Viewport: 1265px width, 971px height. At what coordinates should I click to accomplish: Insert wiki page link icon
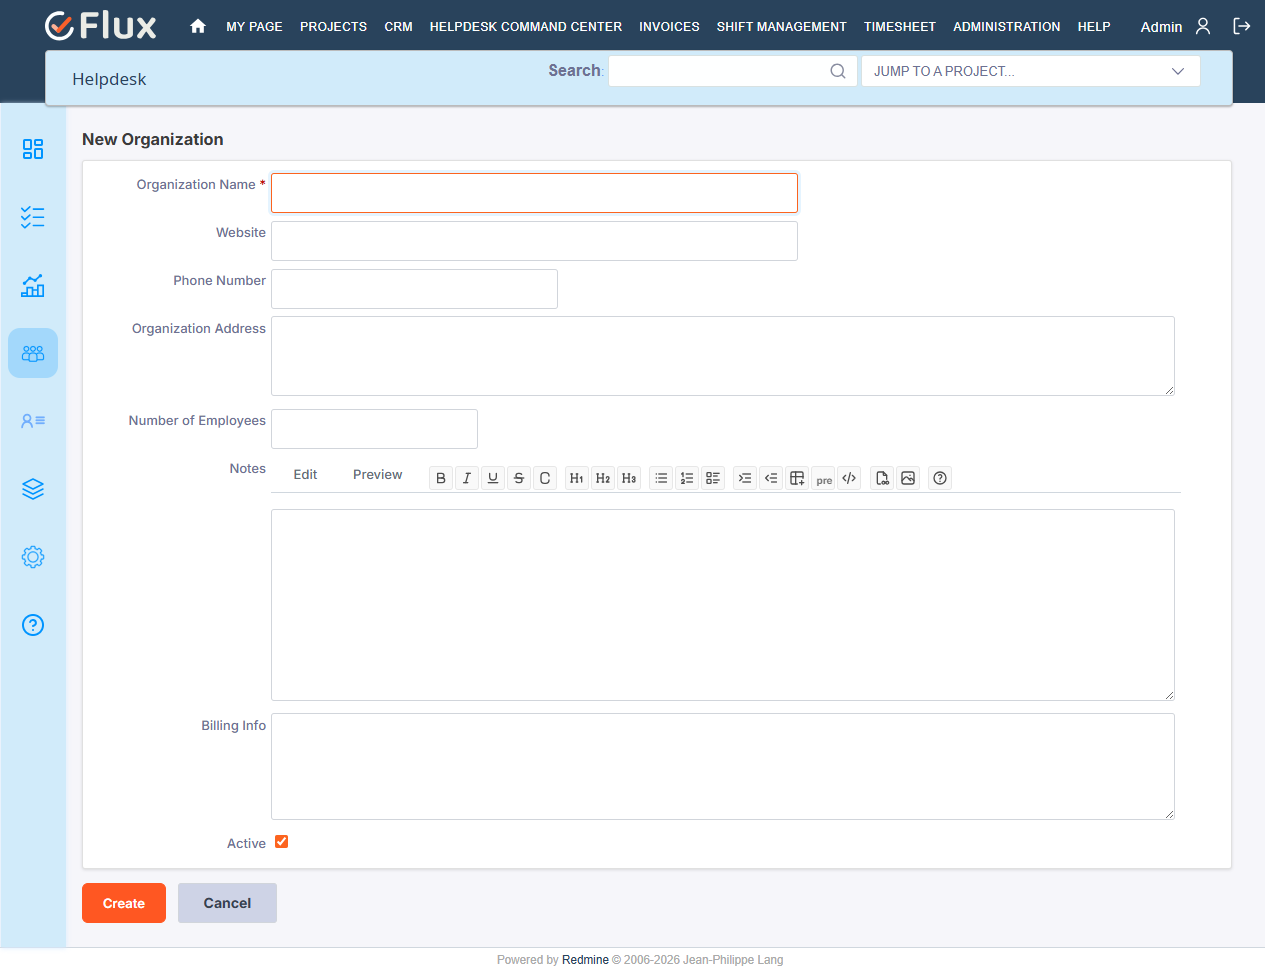(882, 478)
